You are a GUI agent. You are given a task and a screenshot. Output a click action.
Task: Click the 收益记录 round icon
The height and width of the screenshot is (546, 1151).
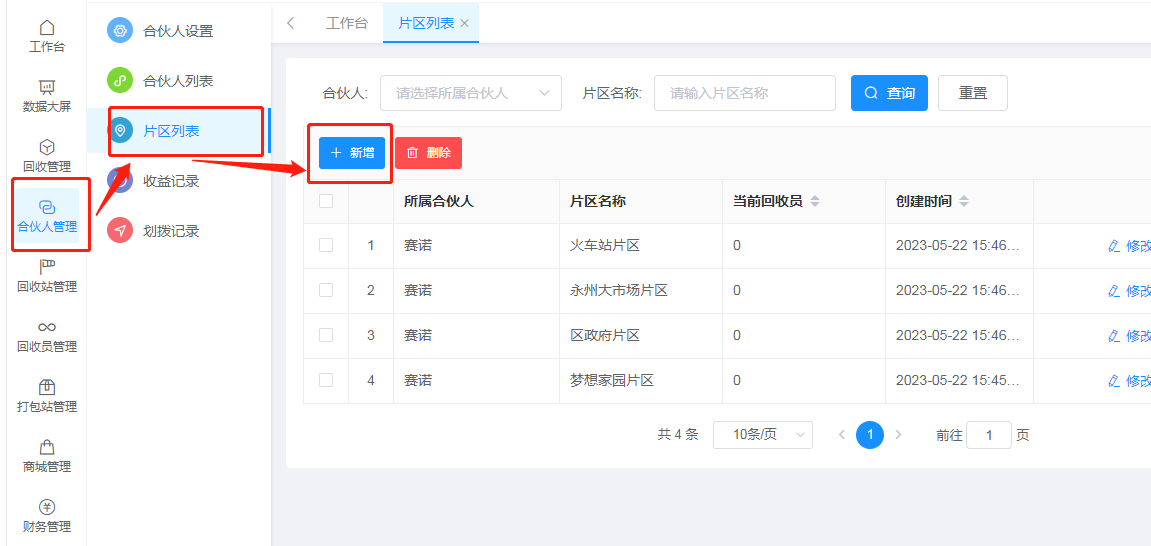[x=120, y=181]
